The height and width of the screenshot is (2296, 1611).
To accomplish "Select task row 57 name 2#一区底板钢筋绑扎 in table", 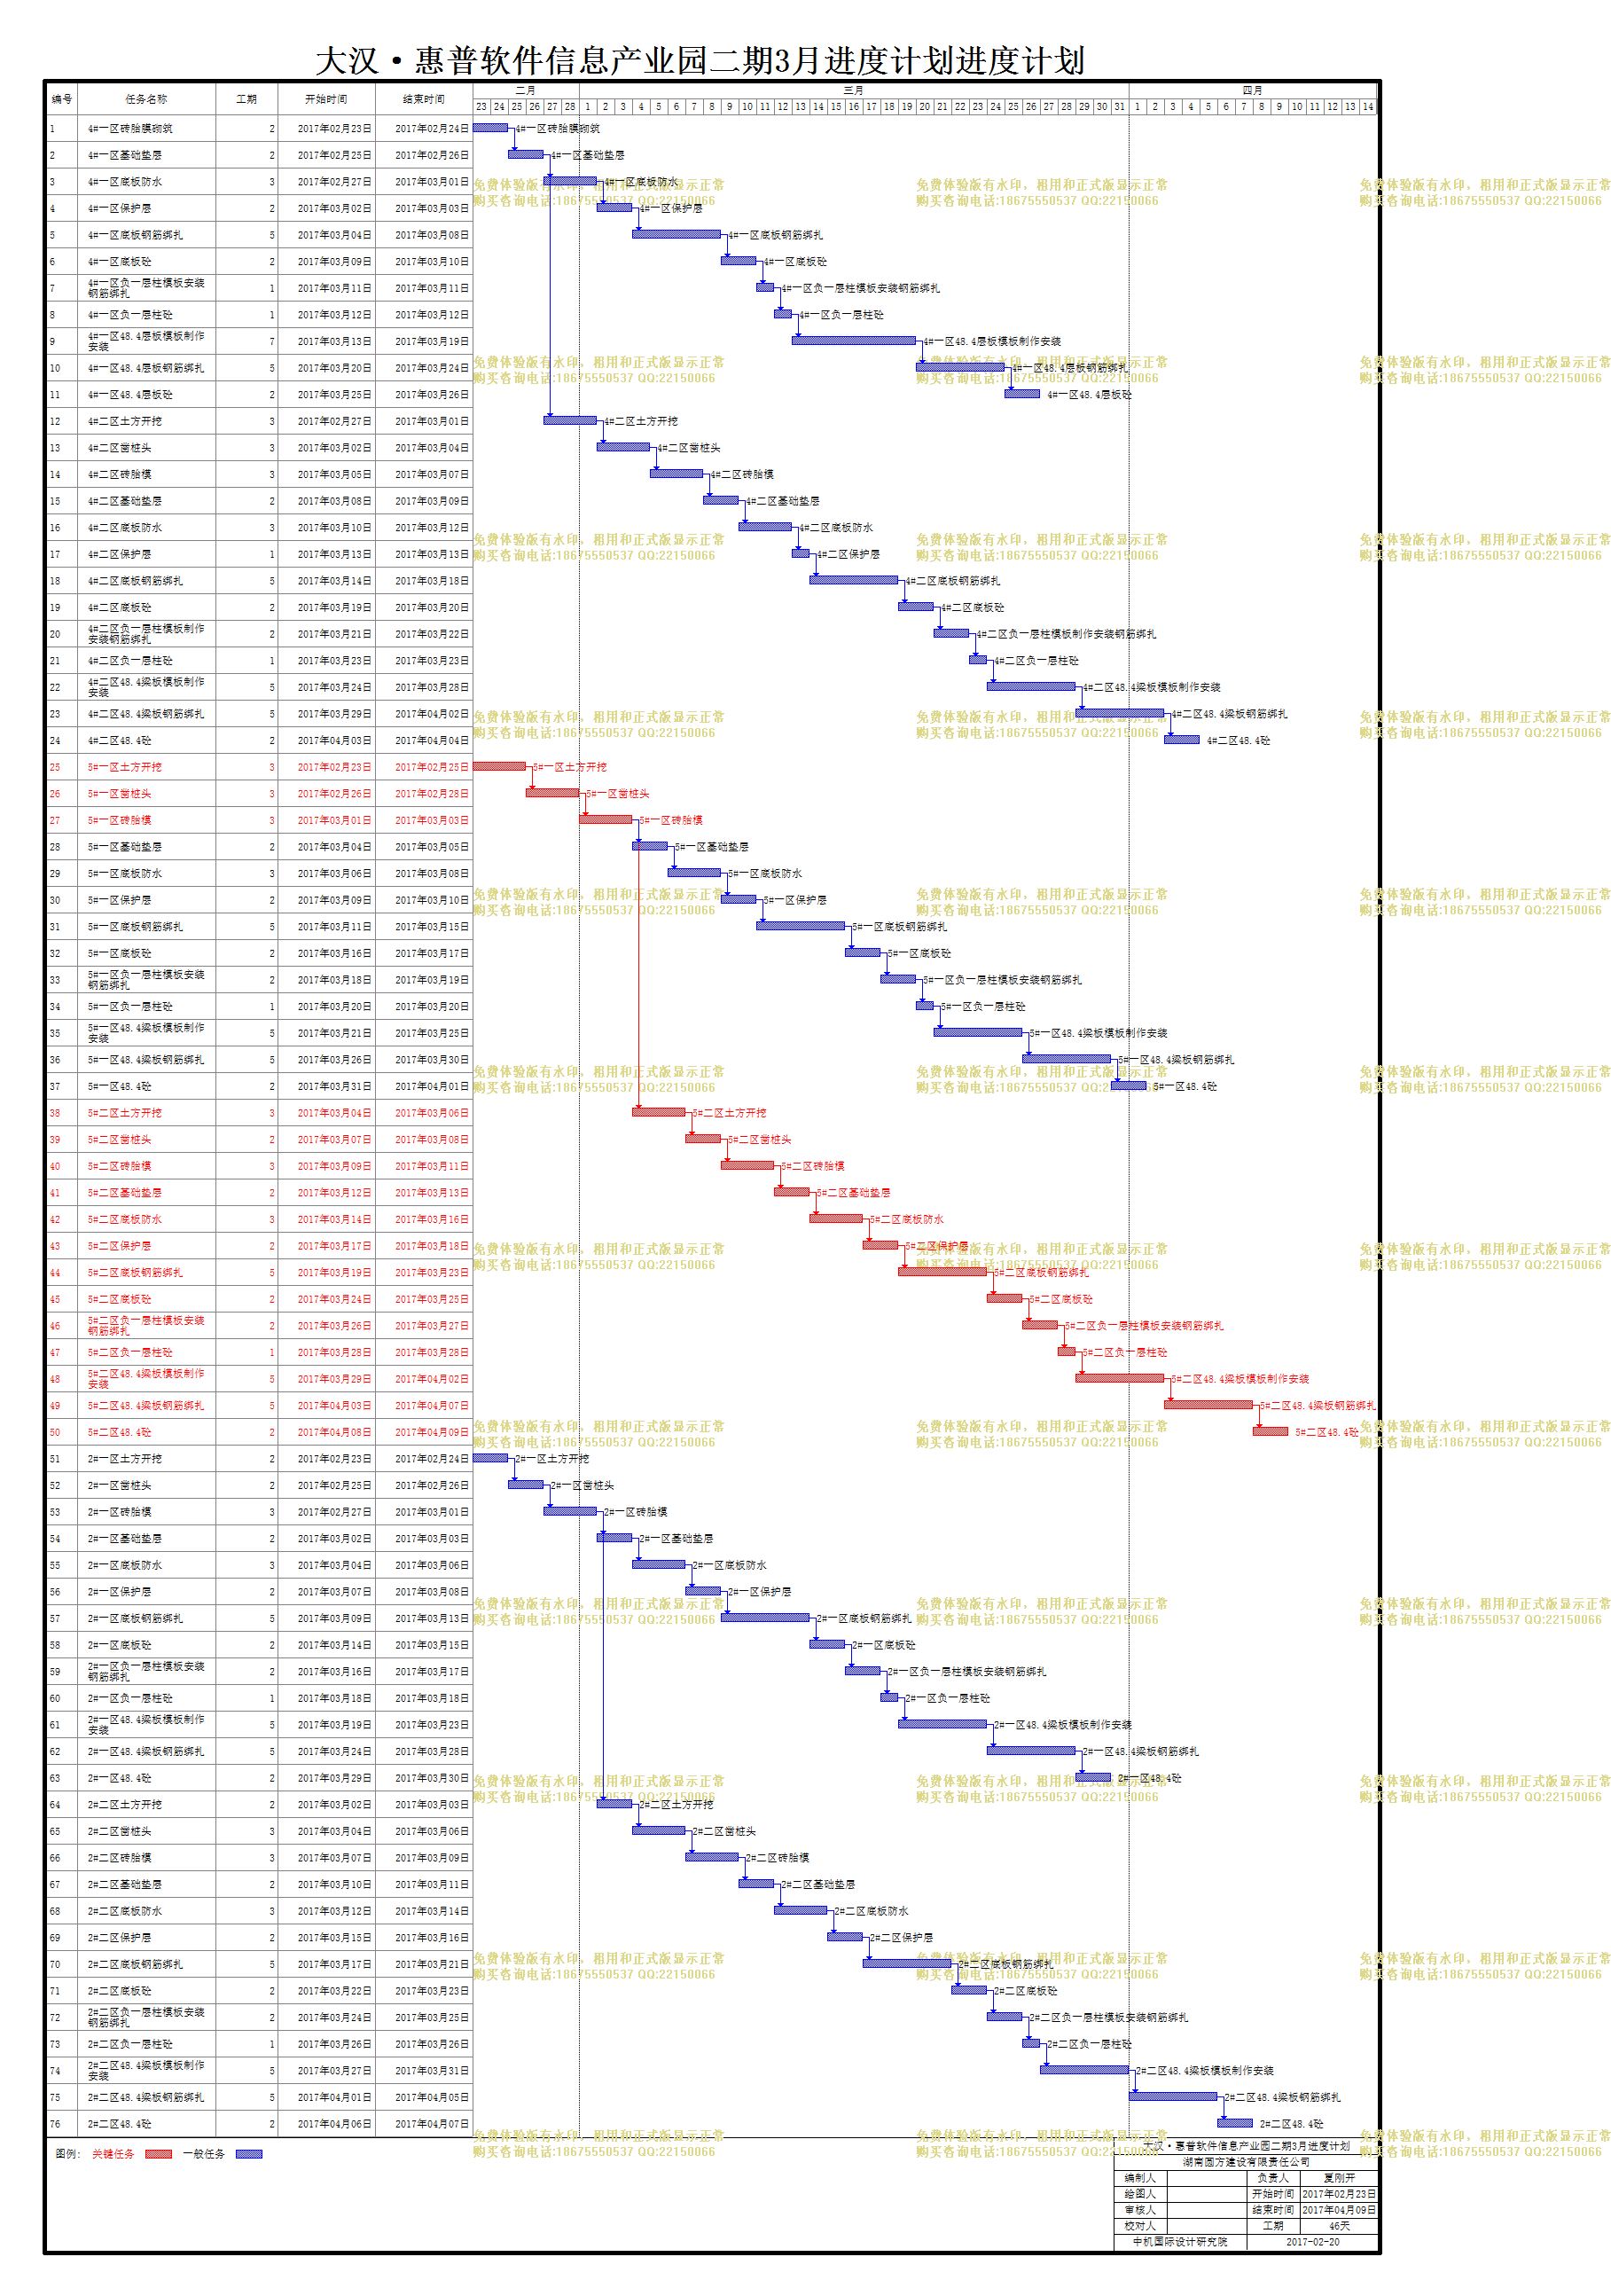I will (135, 1619).
